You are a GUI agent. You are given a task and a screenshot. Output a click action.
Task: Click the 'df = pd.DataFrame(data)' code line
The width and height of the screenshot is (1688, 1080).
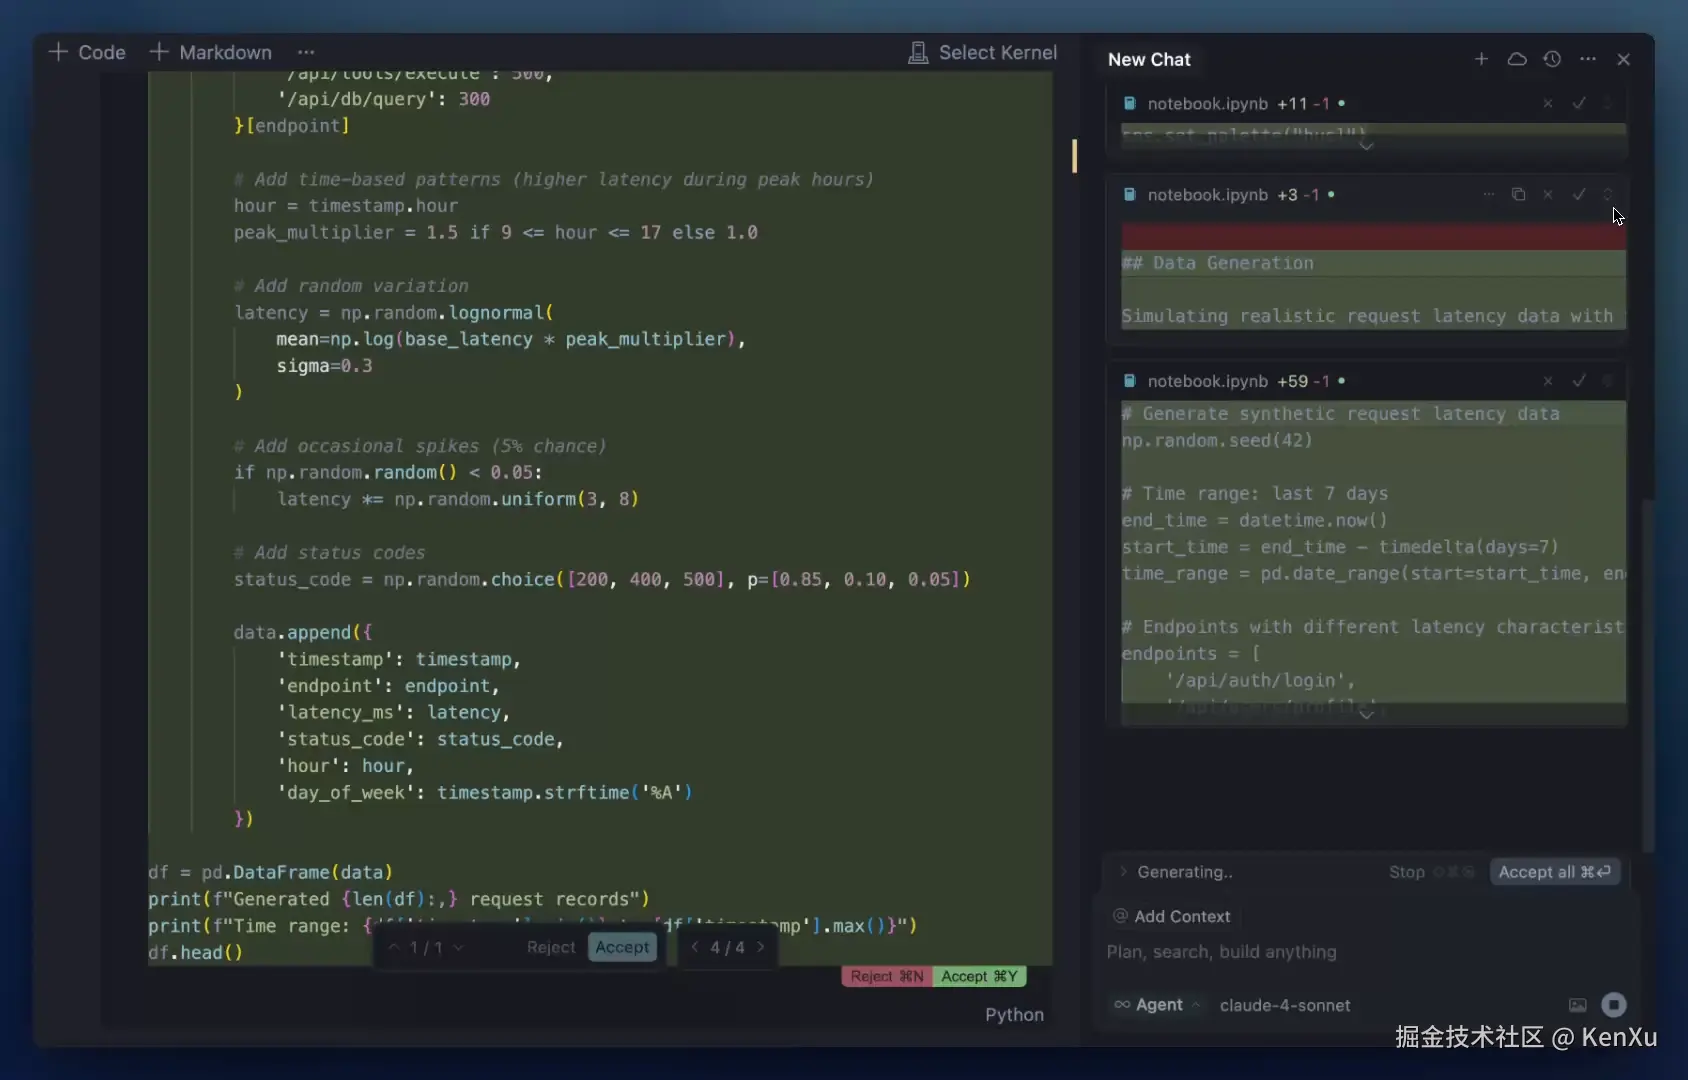pos(271,872)
